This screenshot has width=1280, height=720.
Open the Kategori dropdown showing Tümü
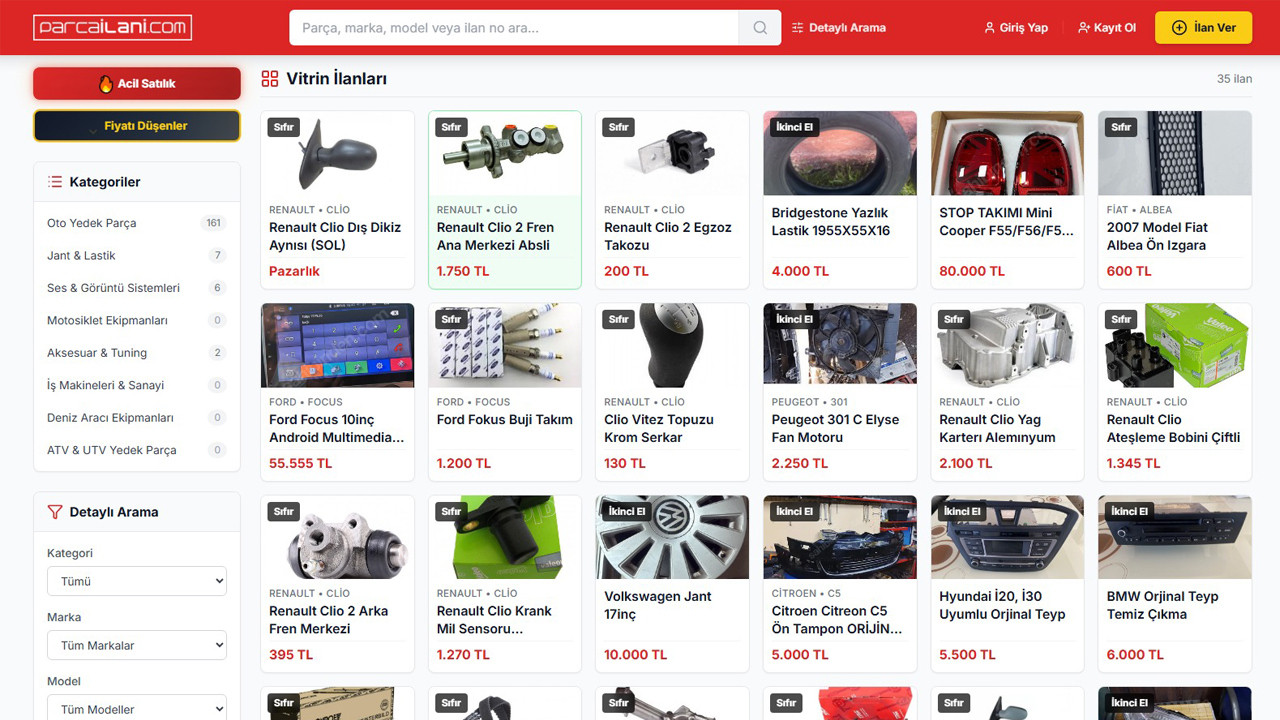[x=137, y=581]
